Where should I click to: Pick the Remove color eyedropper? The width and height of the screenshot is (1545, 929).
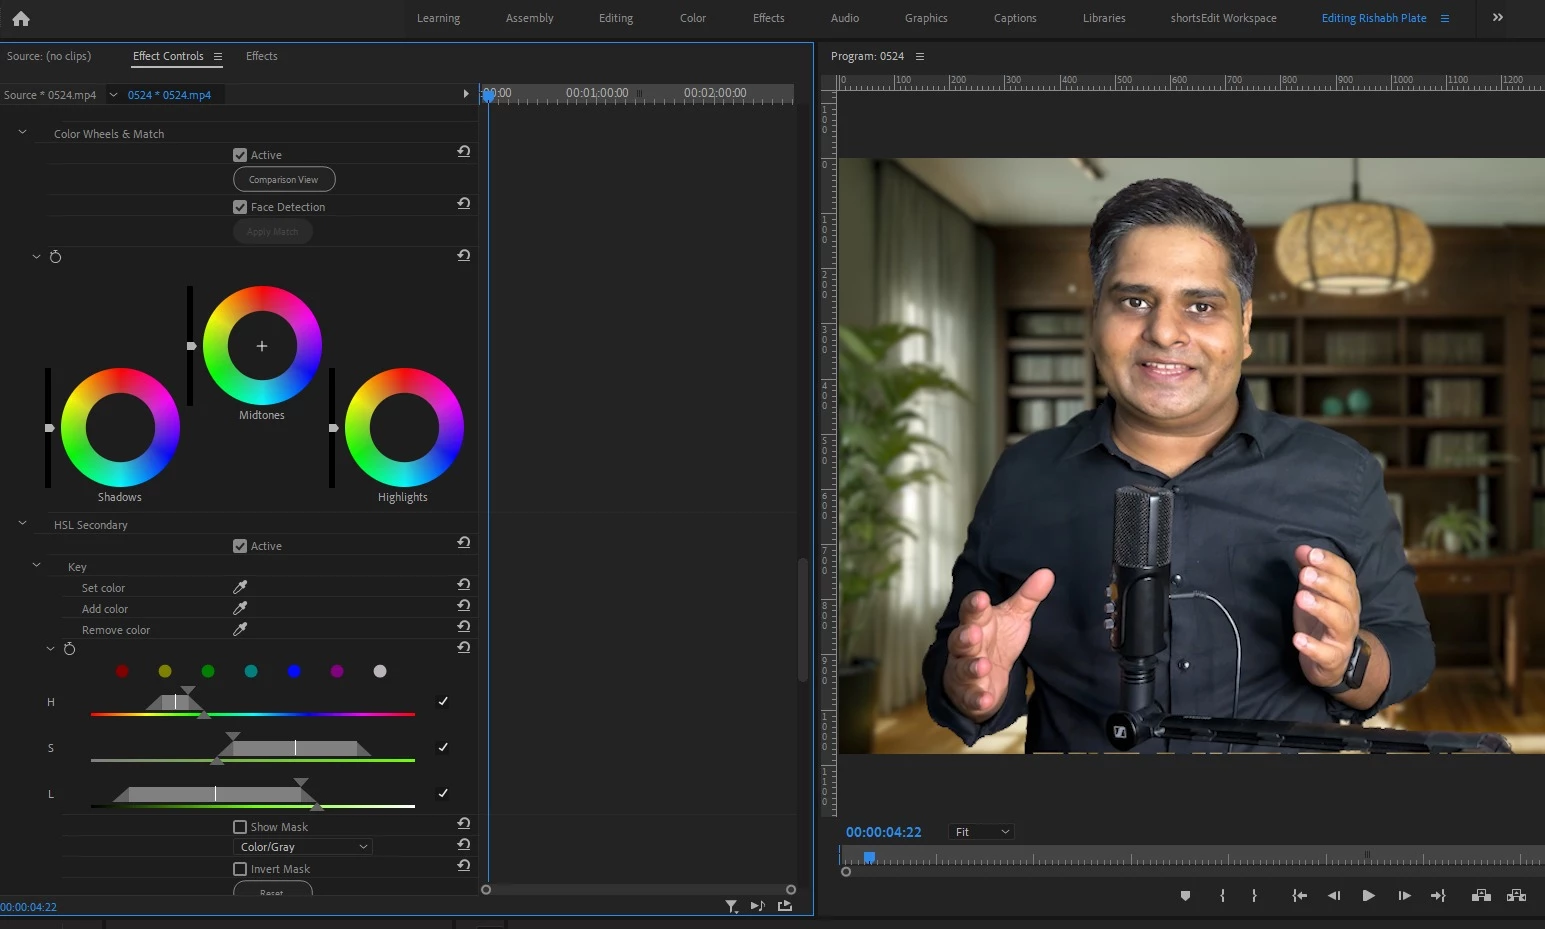[240, 629]
